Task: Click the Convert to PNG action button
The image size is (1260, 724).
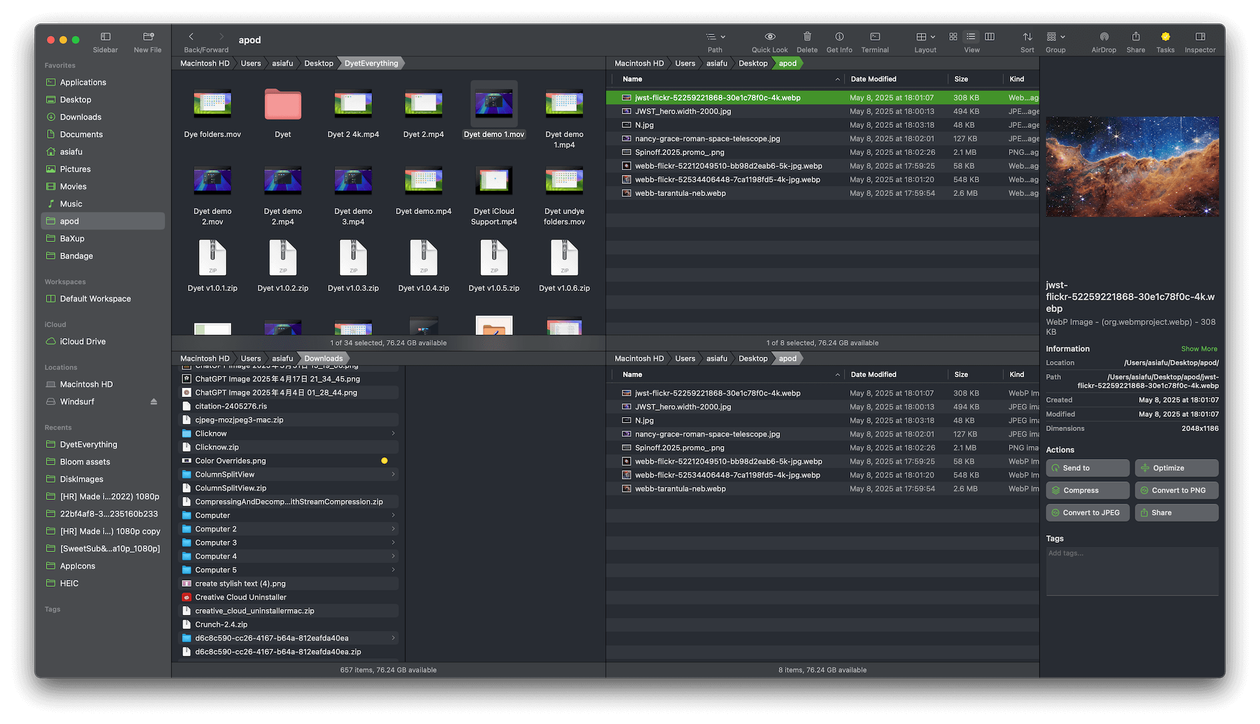Action: [1177, 490]
